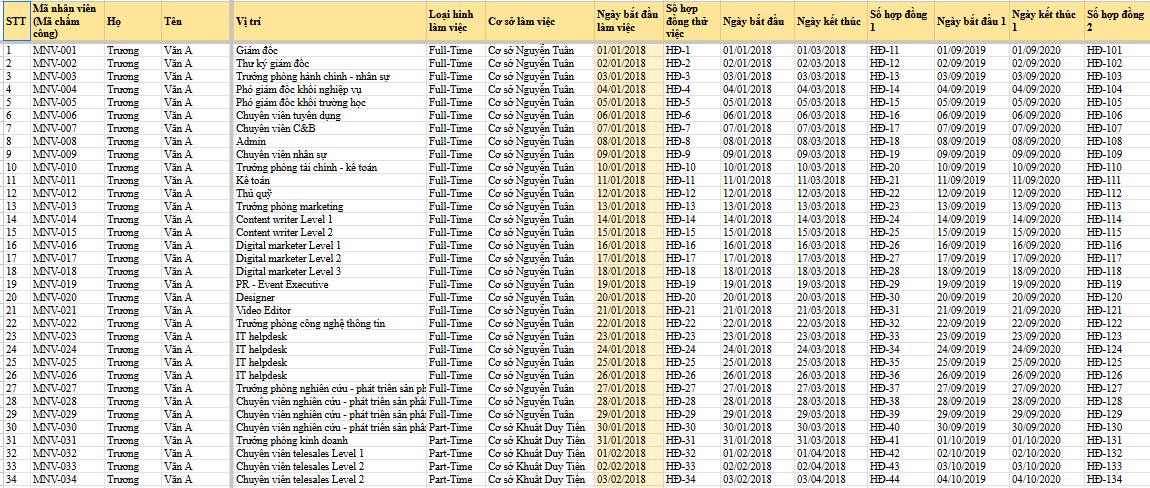Click contract number cell HĐ-40
The image size is (1150, 488).
[901, 428]
